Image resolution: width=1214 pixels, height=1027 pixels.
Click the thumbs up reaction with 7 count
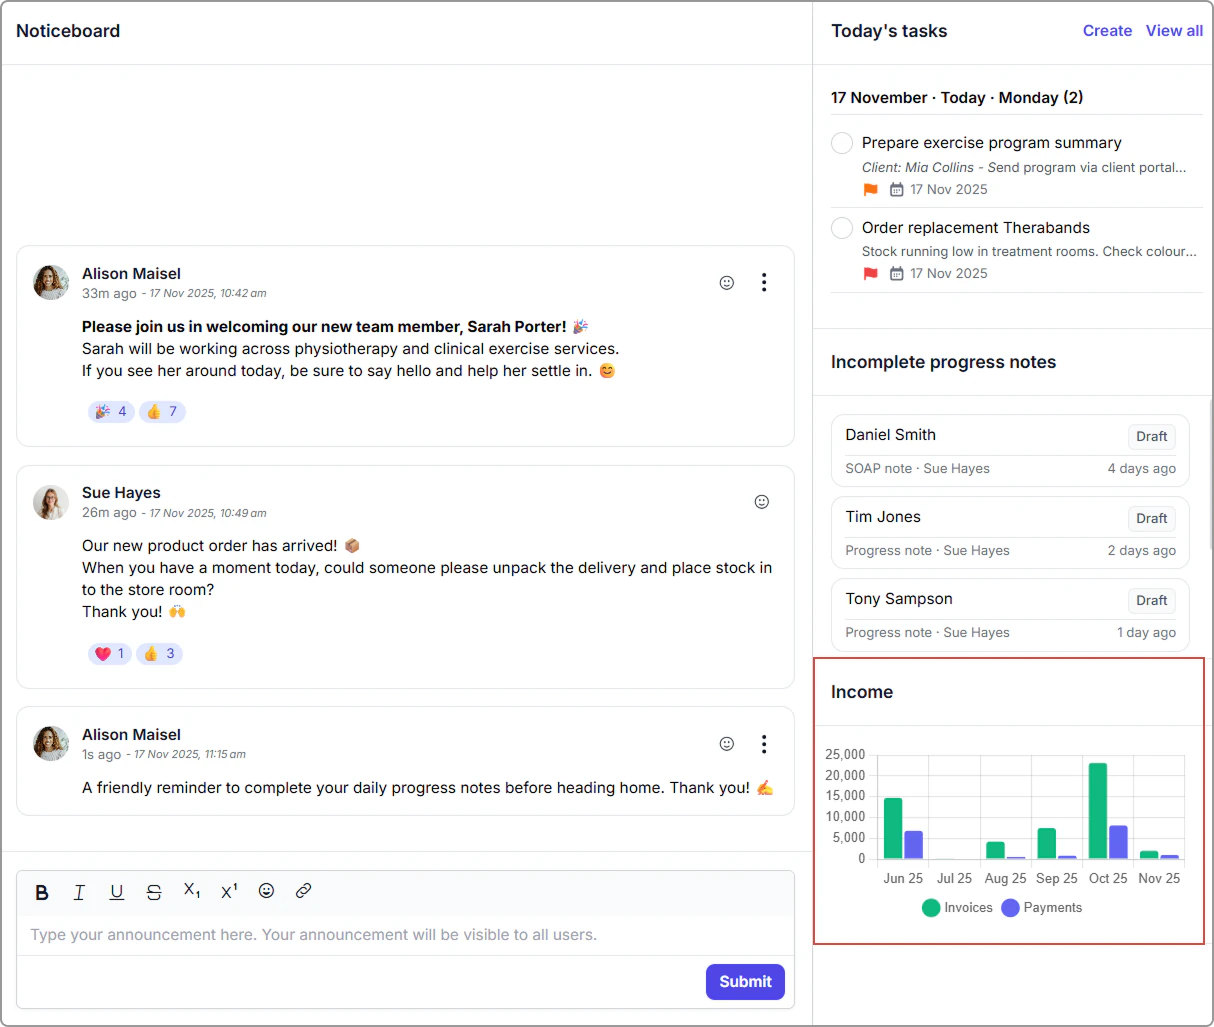tap(162, 411)
